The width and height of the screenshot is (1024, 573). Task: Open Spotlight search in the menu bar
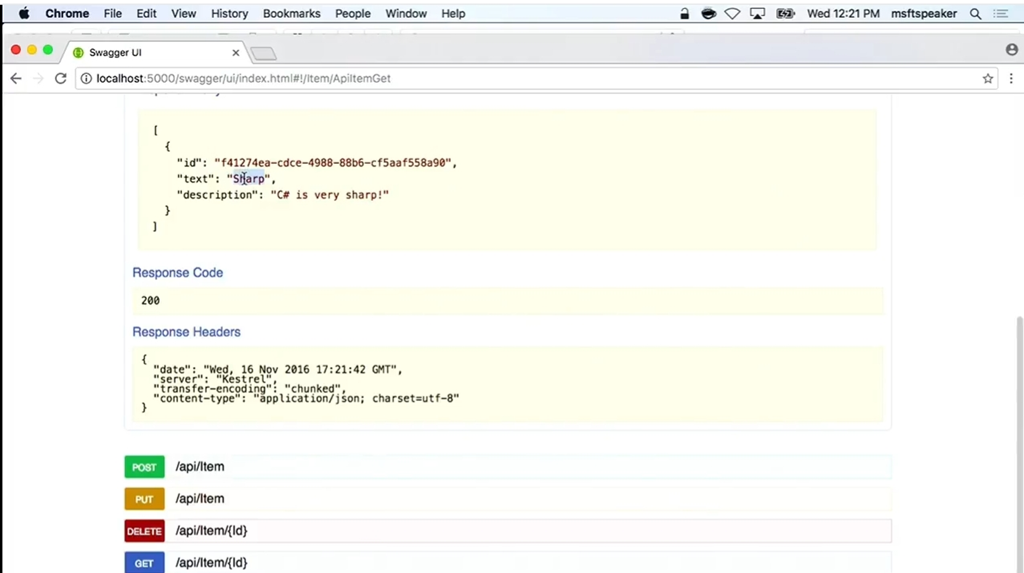point(975,14)
